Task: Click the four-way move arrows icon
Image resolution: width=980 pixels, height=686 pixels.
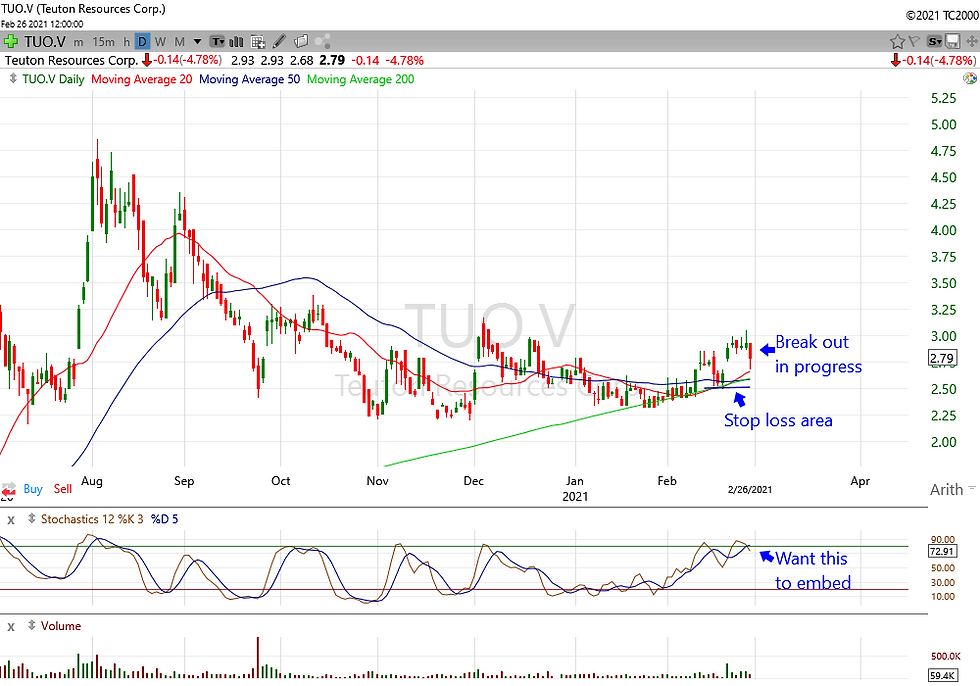Action: coord(972,42)
